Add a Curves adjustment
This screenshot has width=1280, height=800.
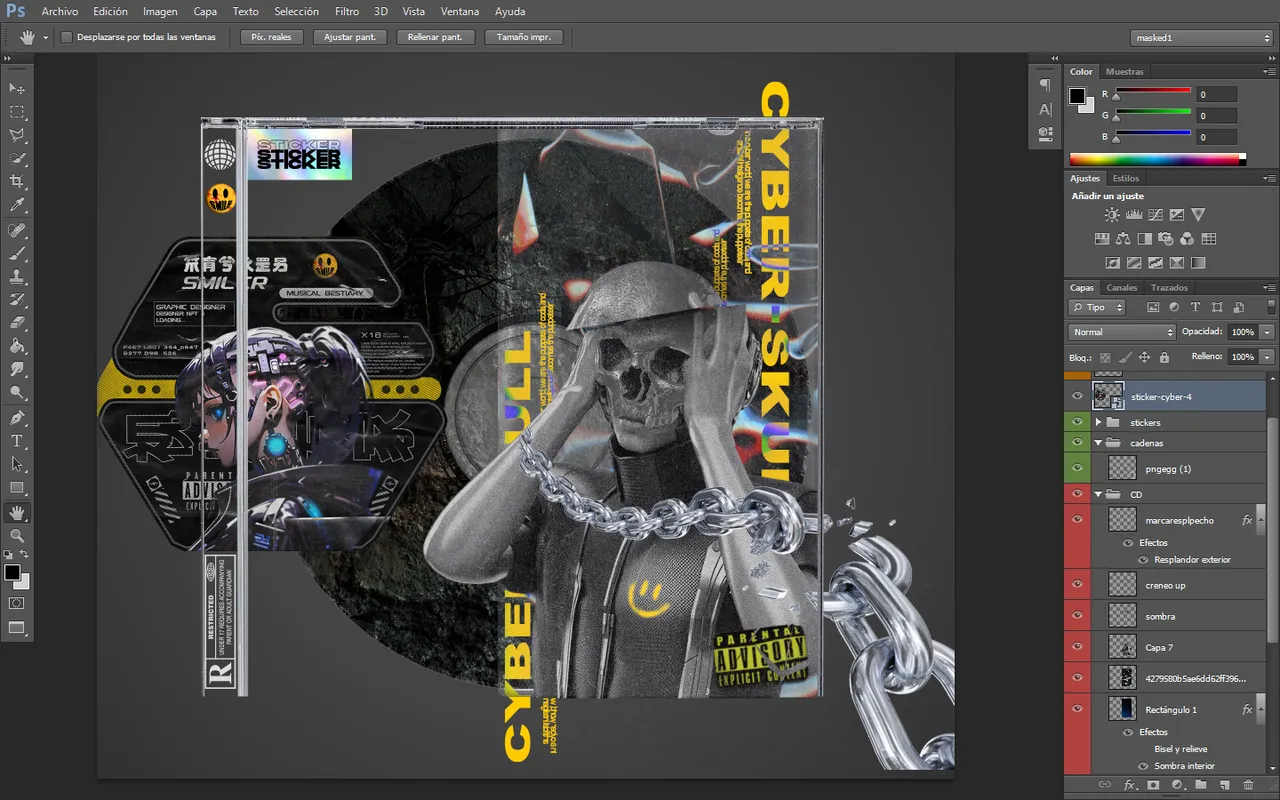click(1155, 214)
